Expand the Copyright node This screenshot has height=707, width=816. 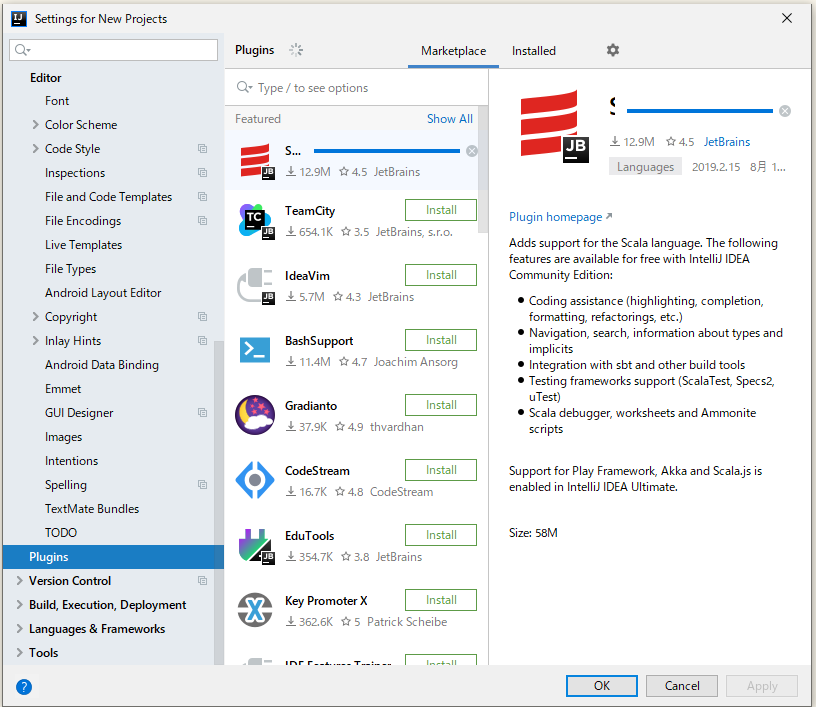[35, 316]
